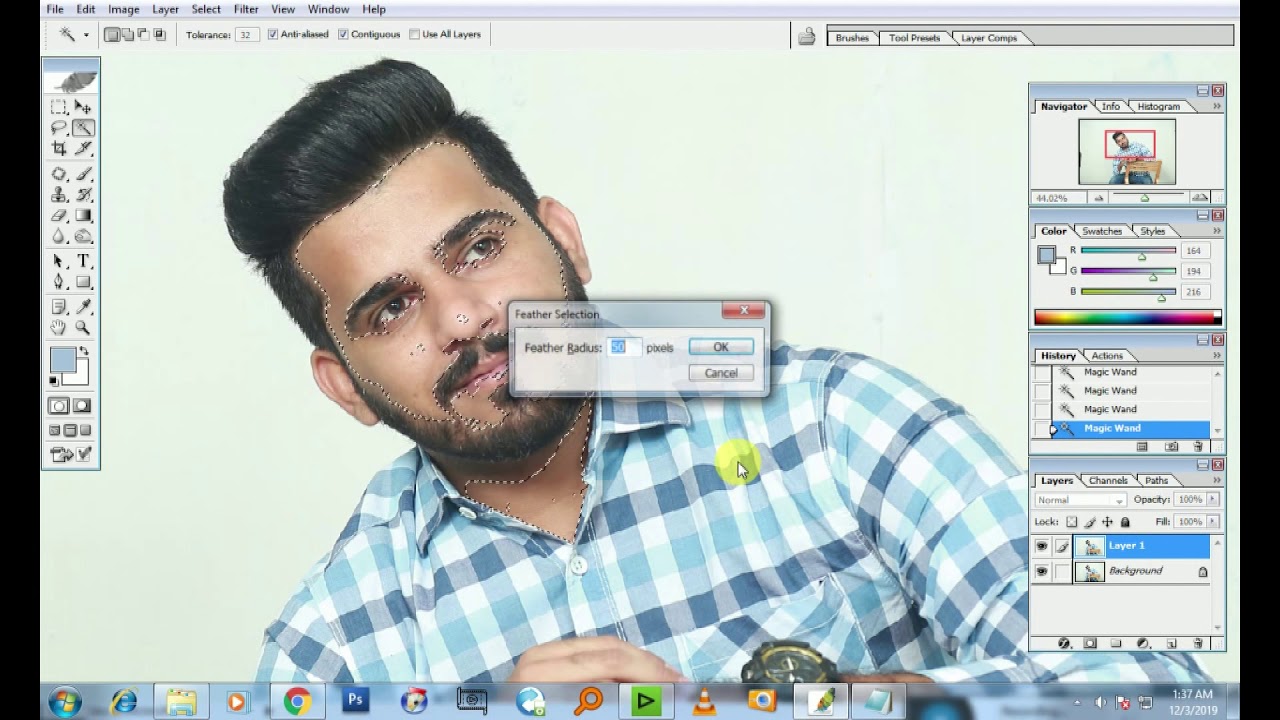This screenshot has width=1280, height=720.
Task: Open the Layer Comps palette tab
Action: pos(988,38)
